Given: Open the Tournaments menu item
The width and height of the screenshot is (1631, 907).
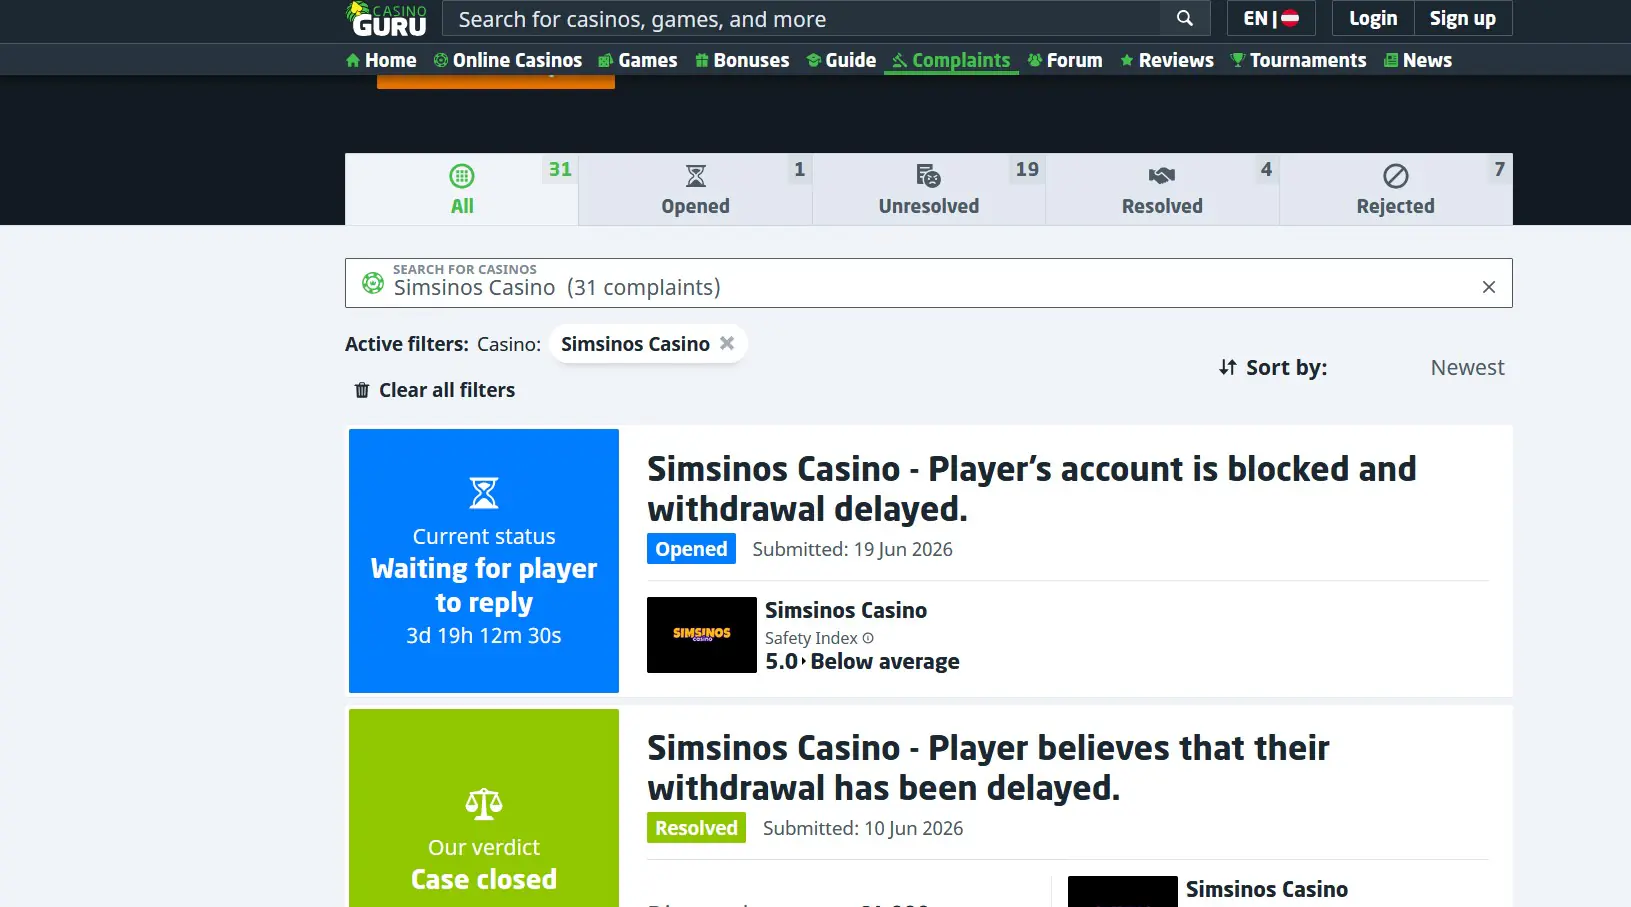Looking at the screenshot, I should [1298, 60].
